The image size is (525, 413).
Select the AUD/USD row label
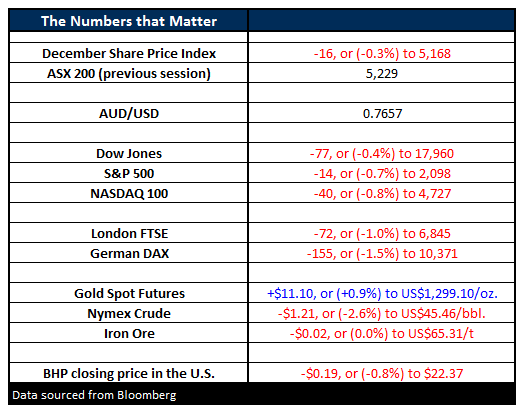(129, 113)
